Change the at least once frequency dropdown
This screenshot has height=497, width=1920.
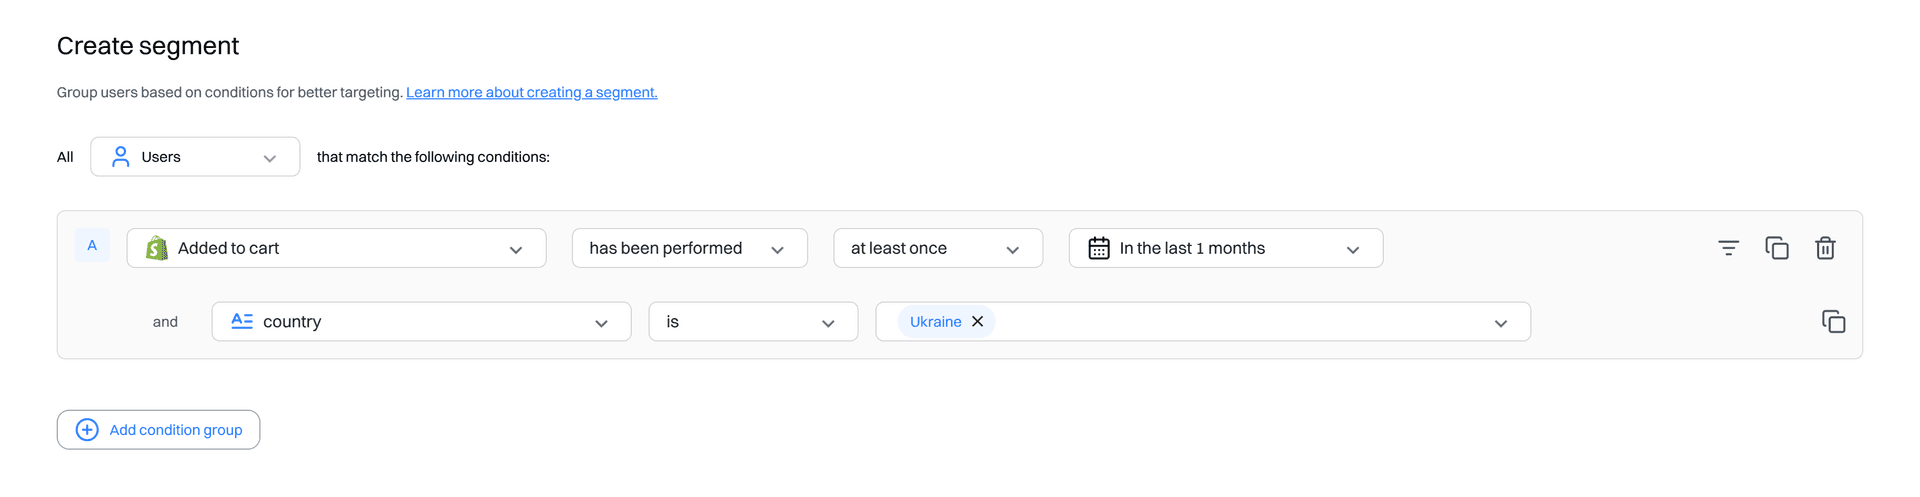coord(938,248)
